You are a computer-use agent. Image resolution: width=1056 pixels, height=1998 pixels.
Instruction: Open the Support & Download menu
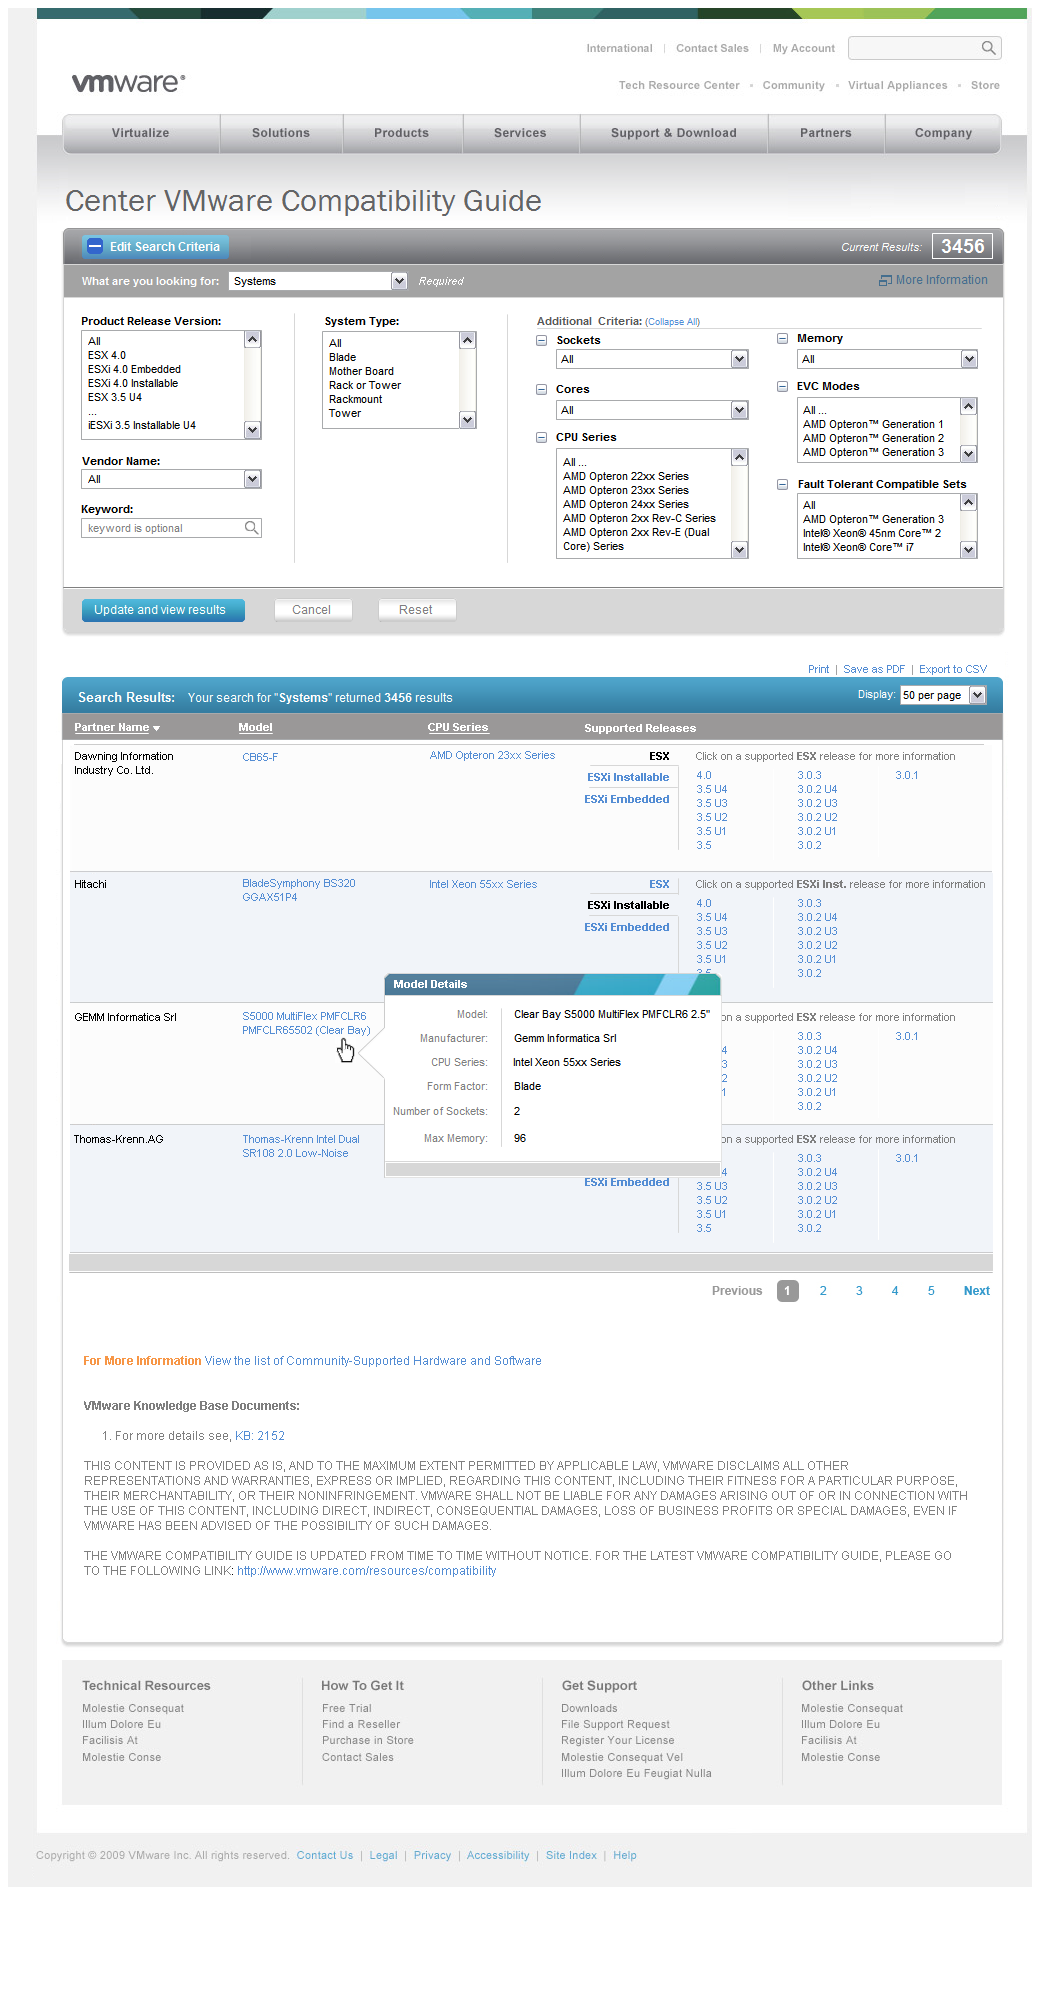tap(673, 133)
